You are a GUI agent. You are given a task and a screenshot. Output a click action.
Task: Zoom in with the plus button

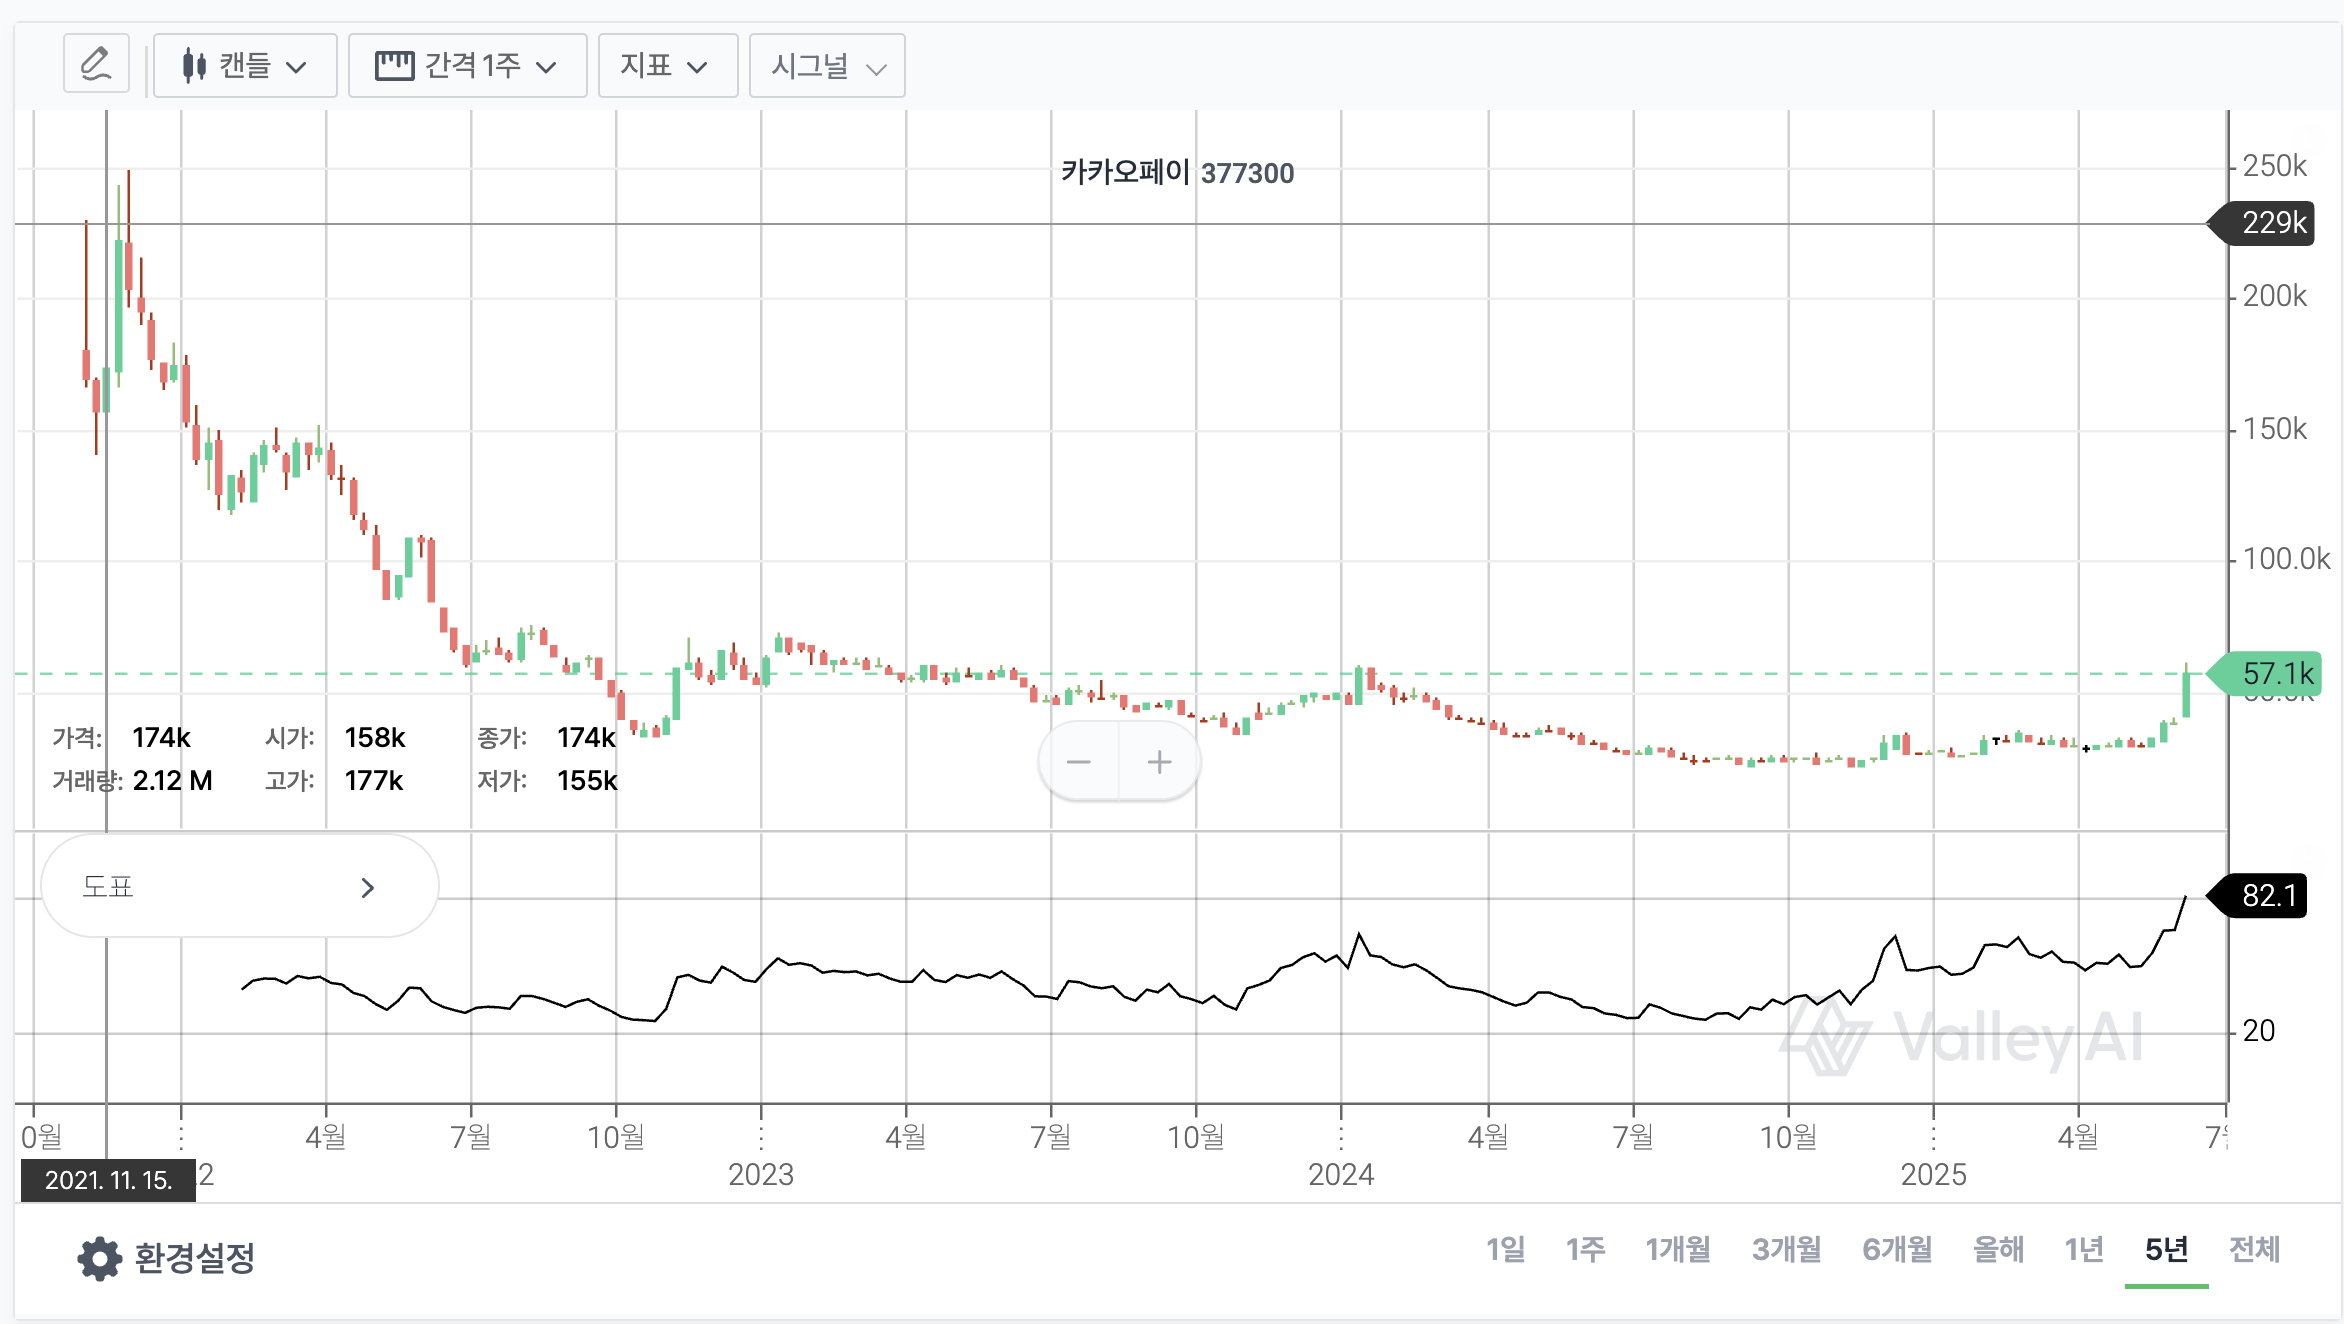coord(1159,763)
